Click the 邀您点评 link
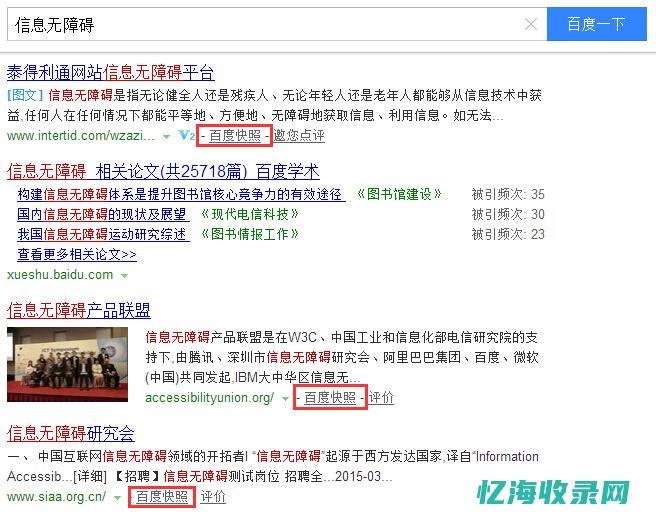This screenshot has width=656, height=514. click(299, 136)
